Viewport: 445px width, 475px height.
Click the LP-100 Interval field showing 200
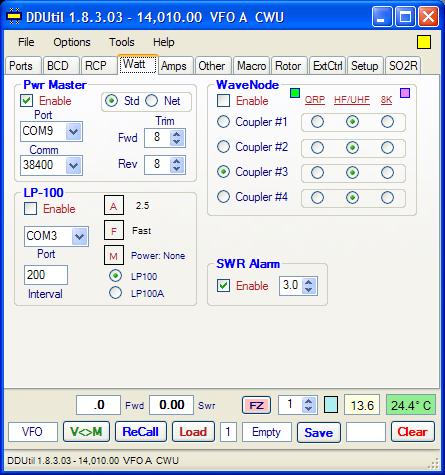point(46,275)
